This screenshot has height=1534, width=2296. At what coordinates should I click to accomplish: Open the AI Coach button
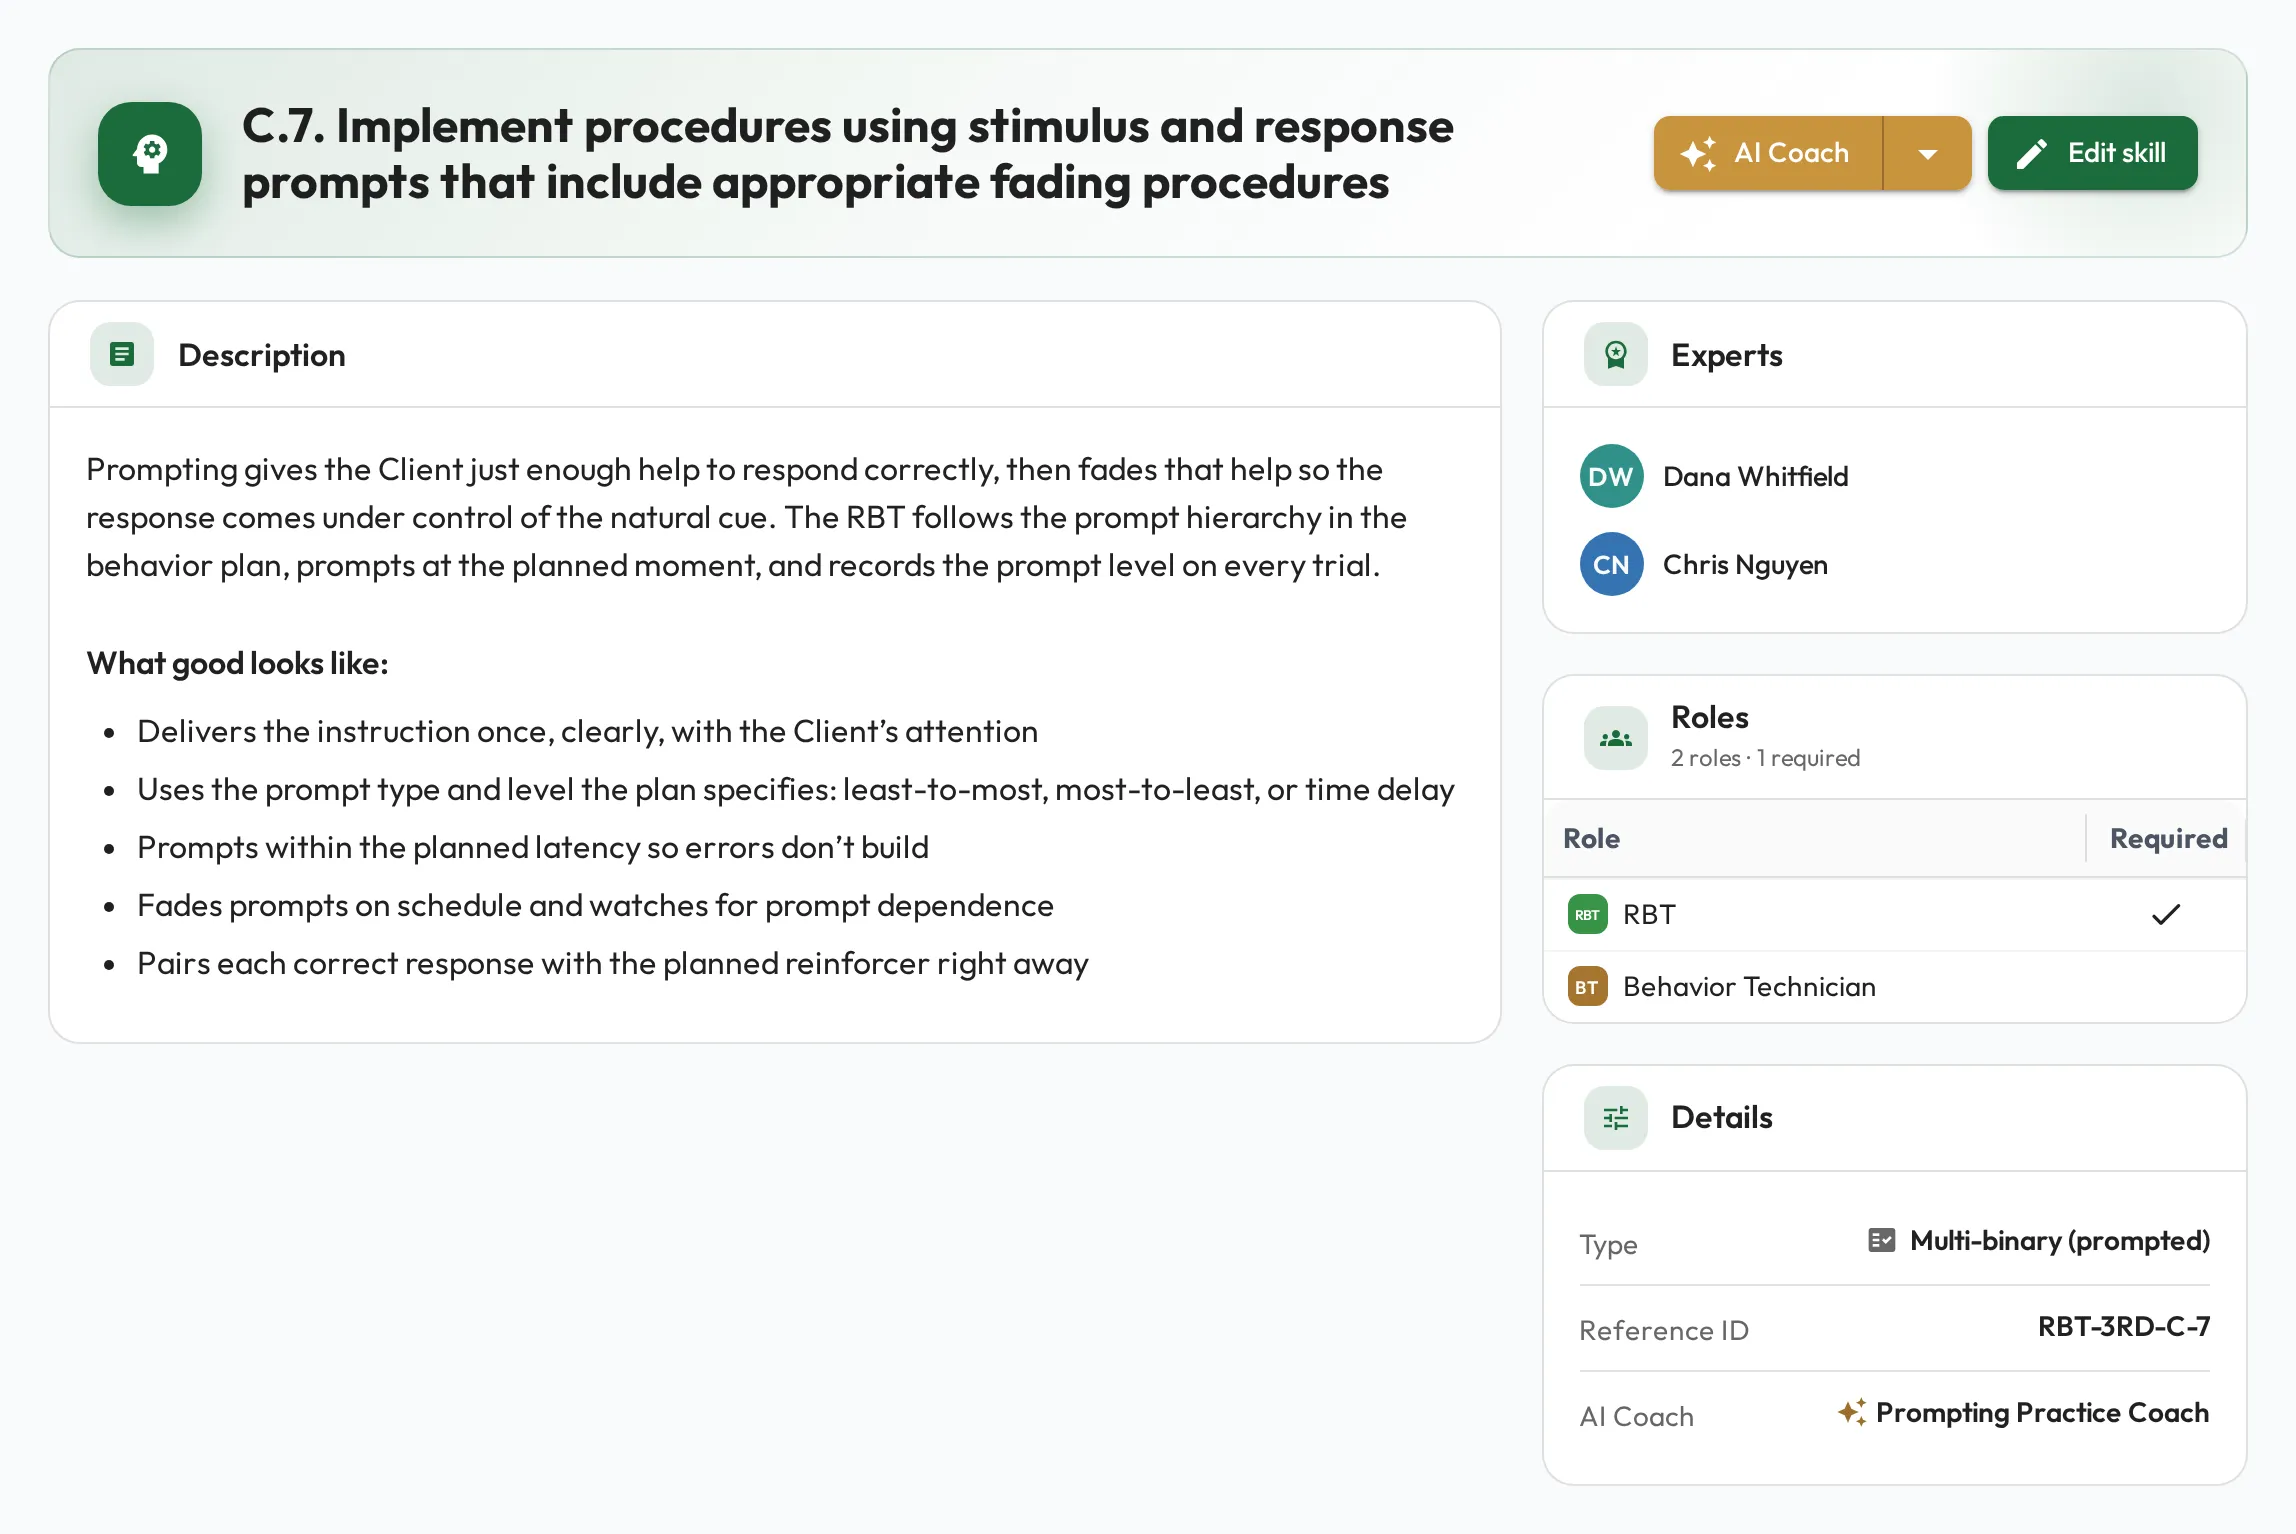tap(1768, 153)
